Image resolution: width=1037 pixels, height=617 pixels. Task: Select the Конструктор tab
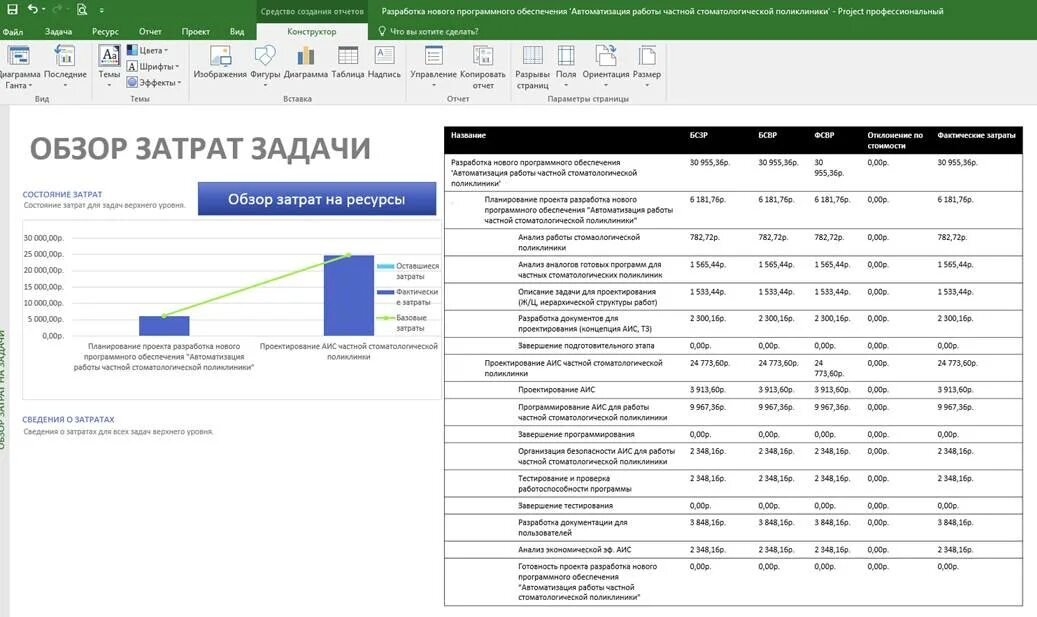[x=311, y=31]
